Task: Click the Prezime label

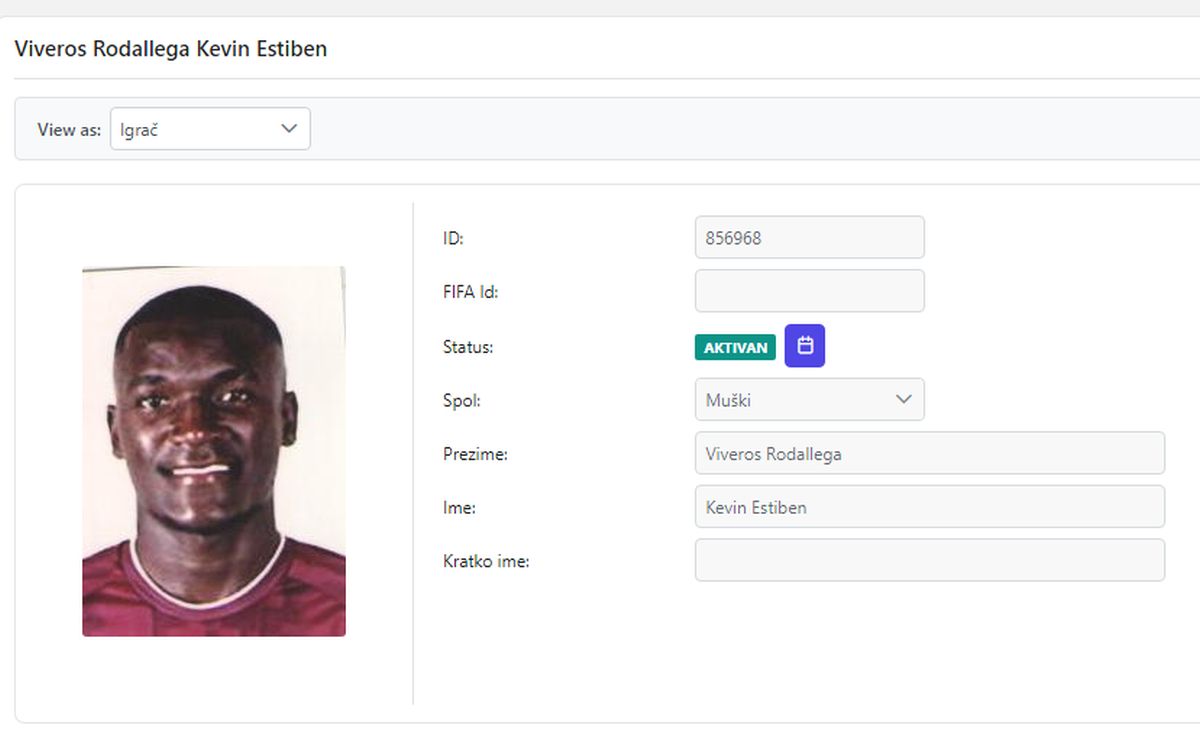Action: 476,454
